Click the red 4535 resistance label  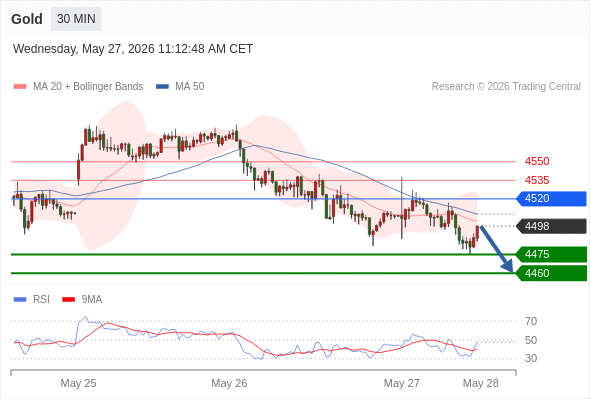537,180
